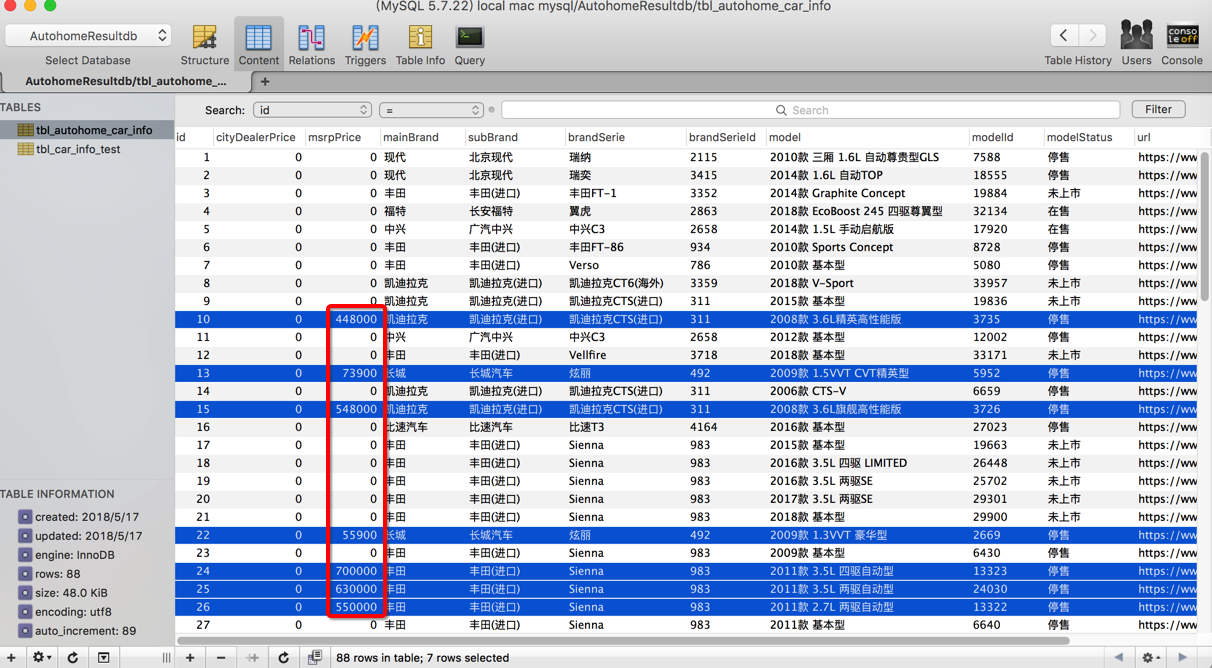Open the filter operator dropdown
Viewport: 1212px width, 668px height.
pos(431,110)
